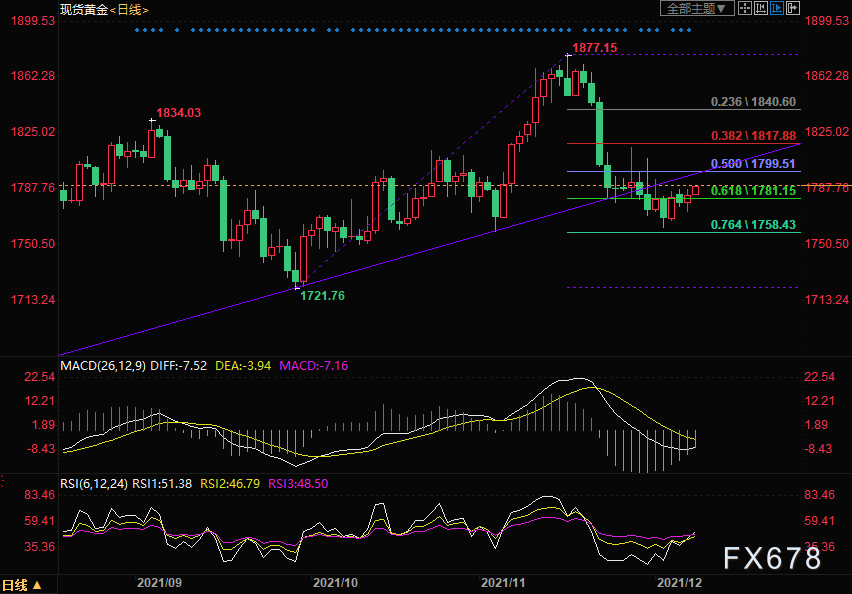Click the panel expand-right arrow icon
Image resolution: width=852 pixels, height=594 pixels.
tap(793, 8)
